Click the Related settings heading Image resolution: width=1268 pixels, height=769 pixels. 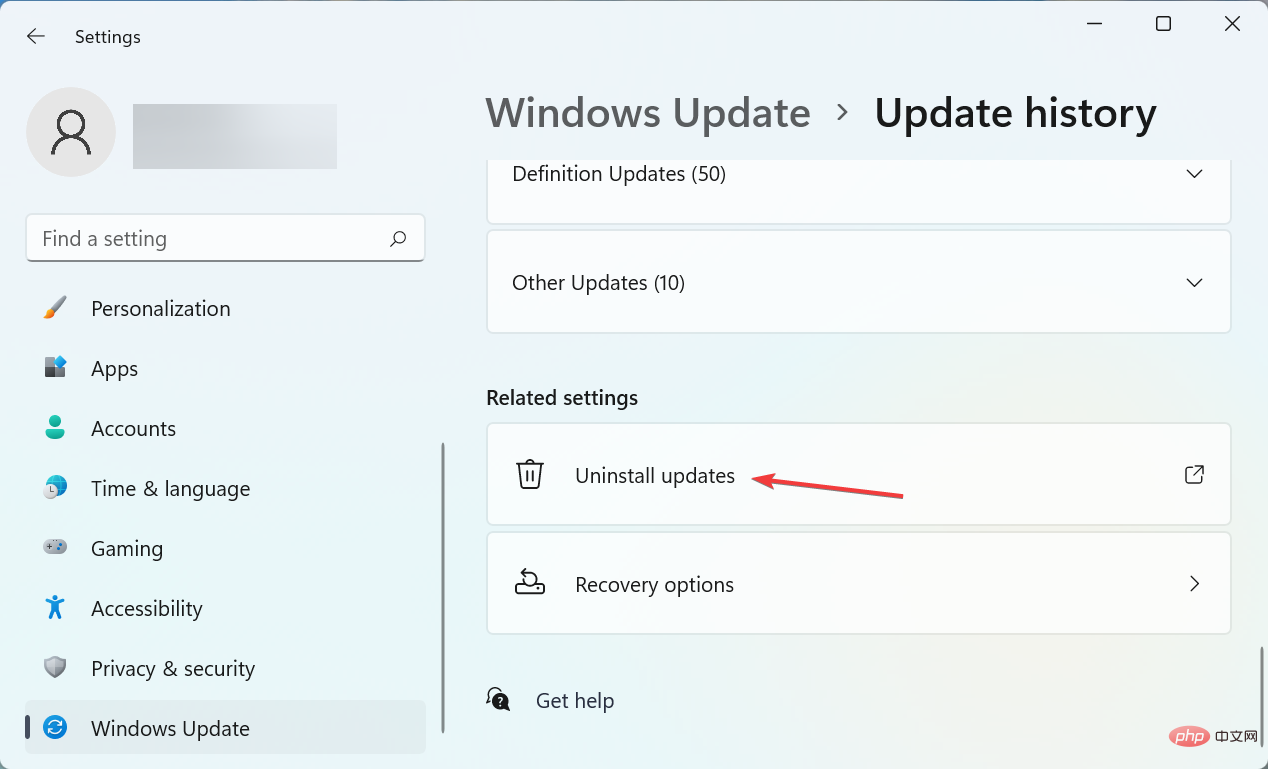(x=562, y=398)
